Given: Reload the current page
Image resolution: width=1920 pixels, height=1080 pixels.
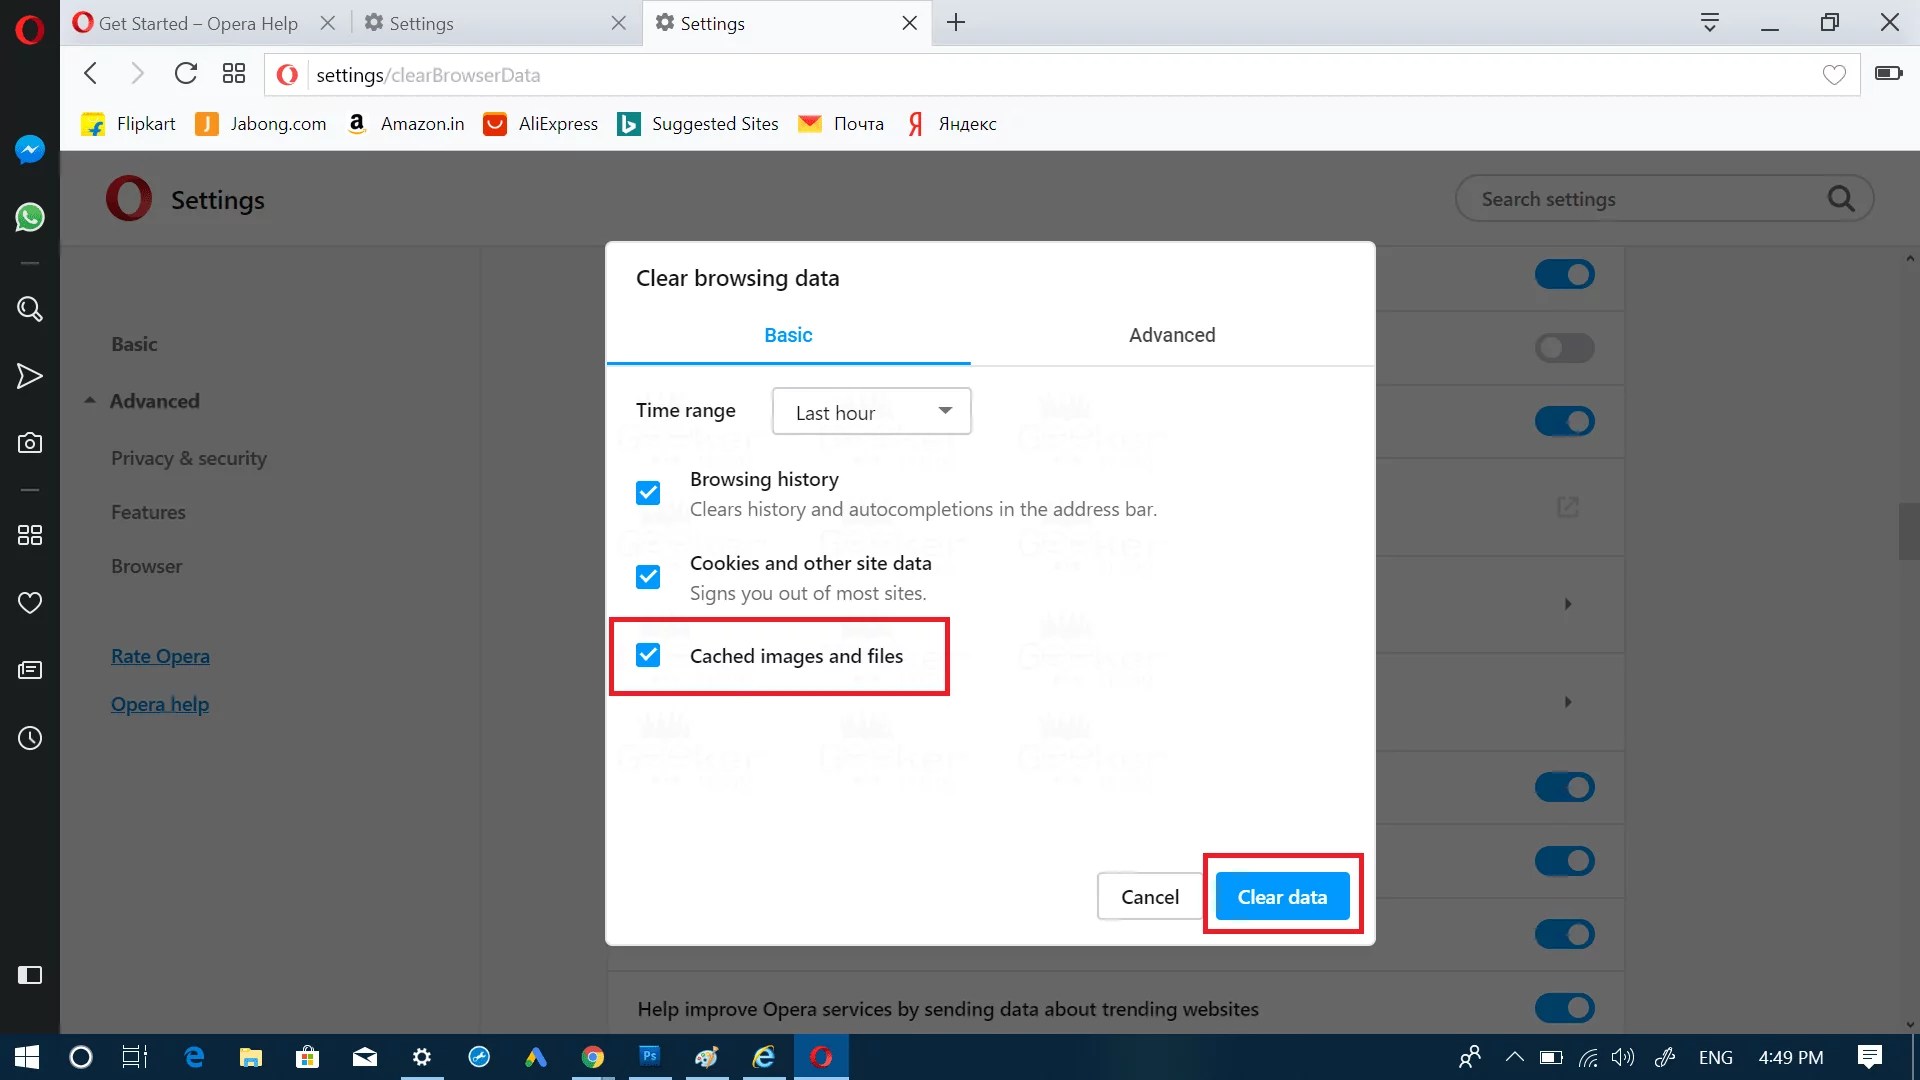Looking at the screenshot, I should 185,73.
